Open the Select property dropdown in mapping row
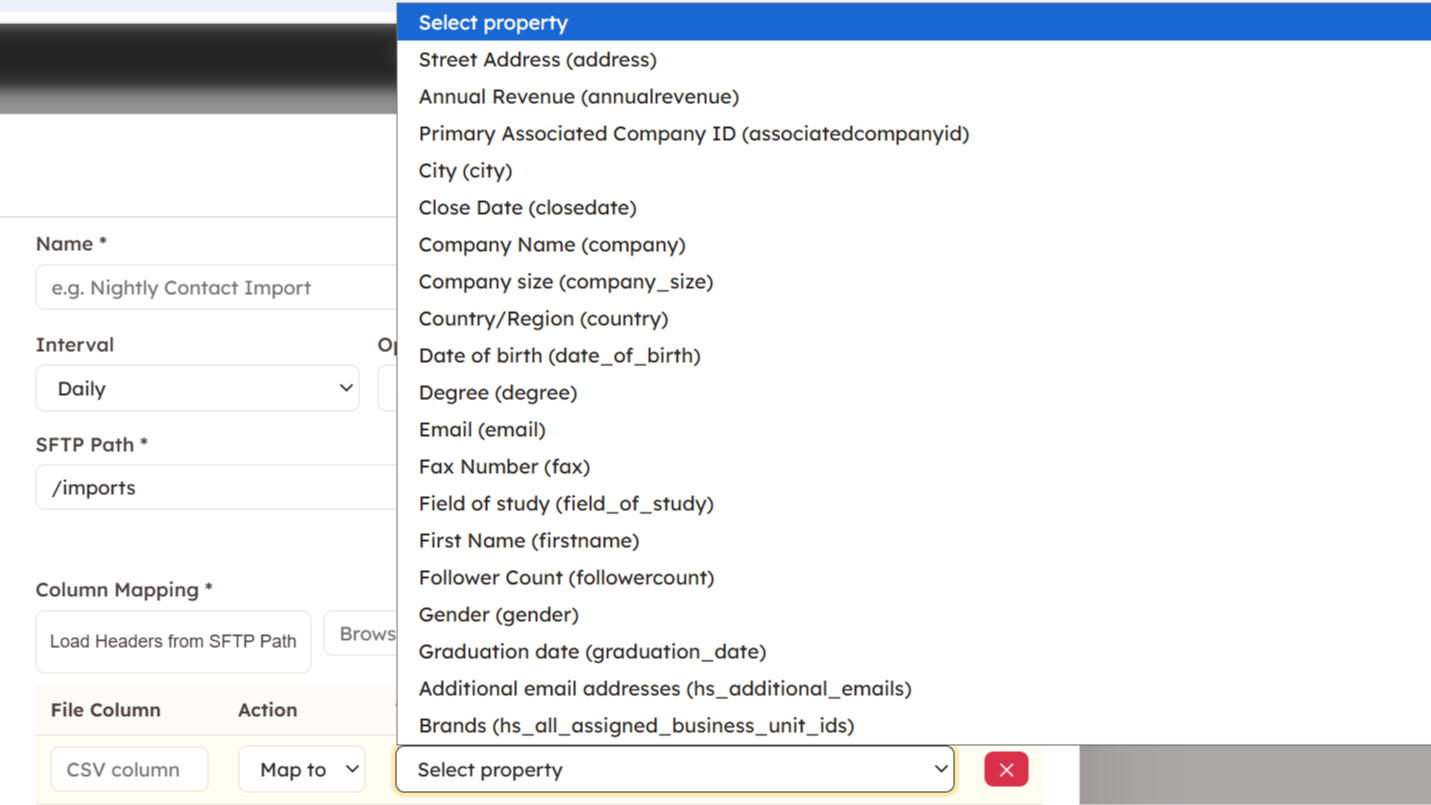Screen dimensions: 1431x805 [x=675, y=769]
